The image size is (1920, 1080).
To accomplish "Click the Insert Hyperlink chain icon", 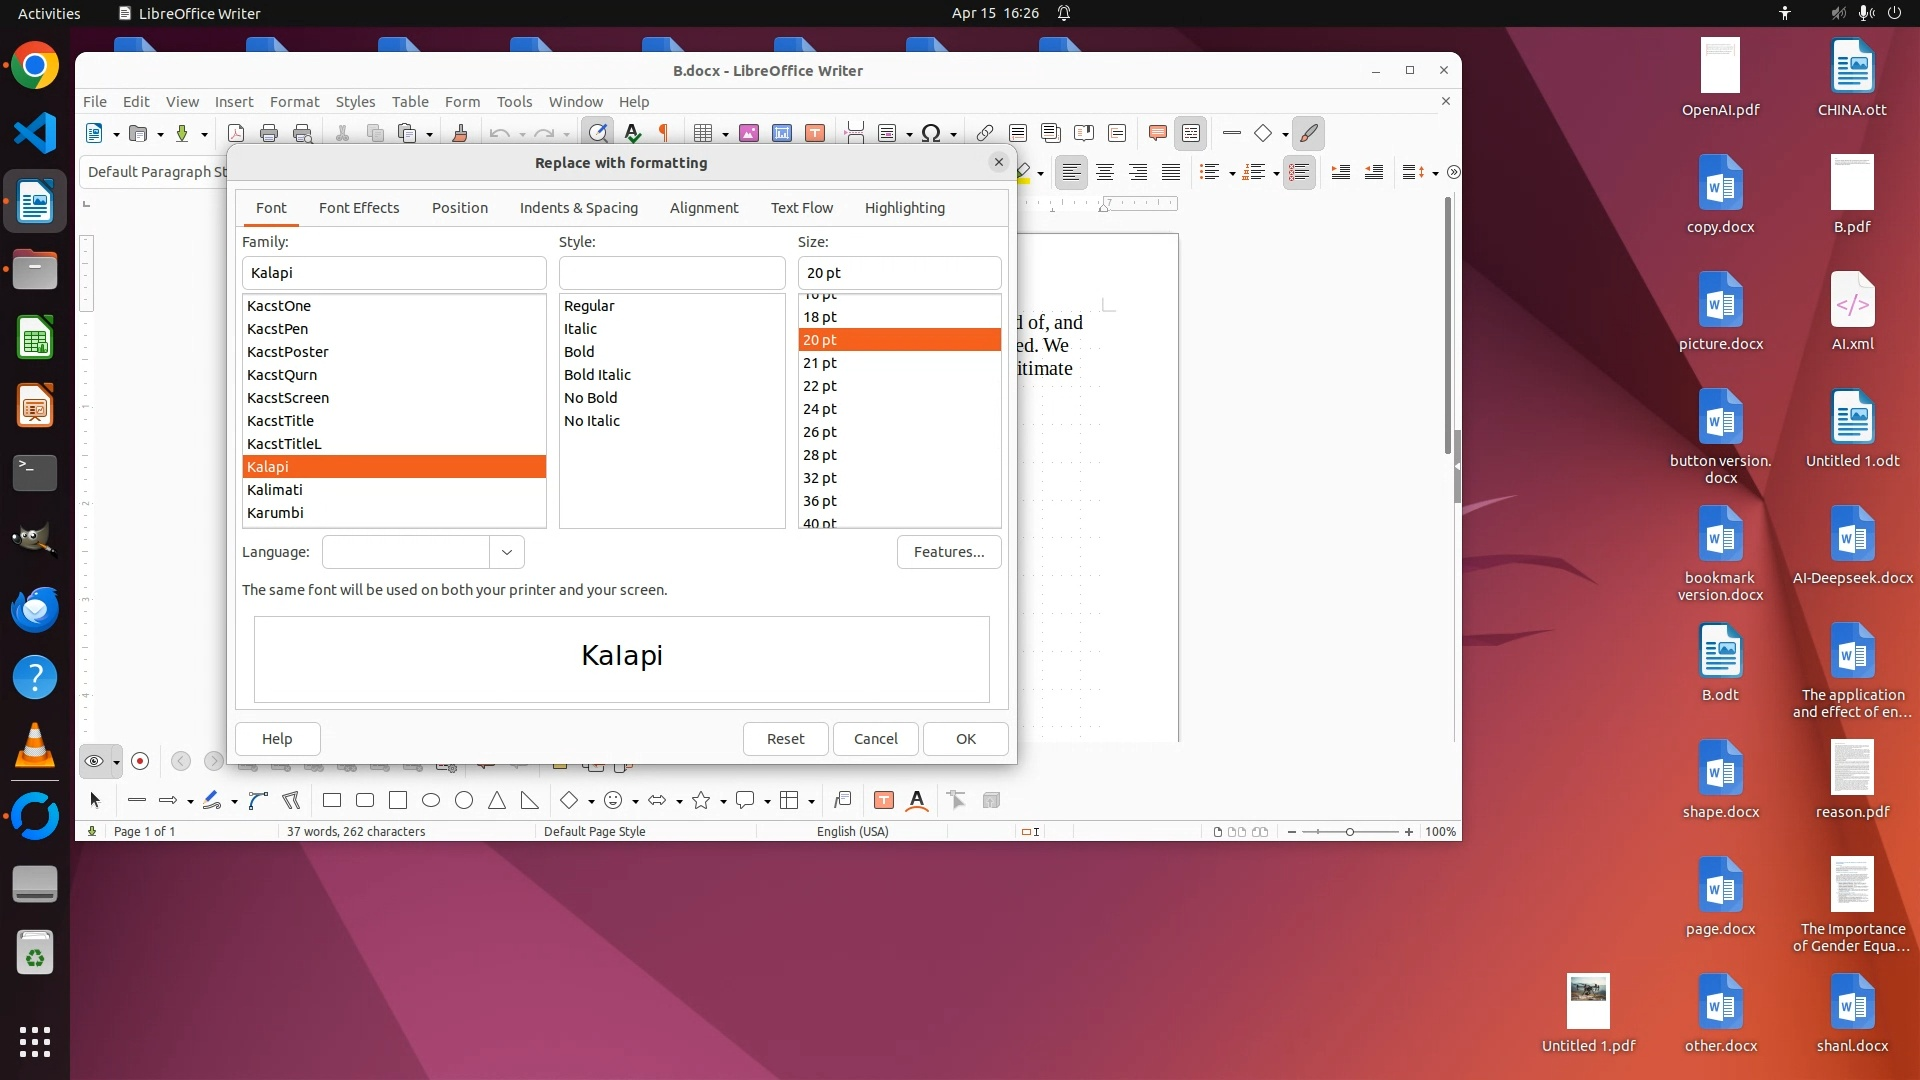I will pos(985,133).
